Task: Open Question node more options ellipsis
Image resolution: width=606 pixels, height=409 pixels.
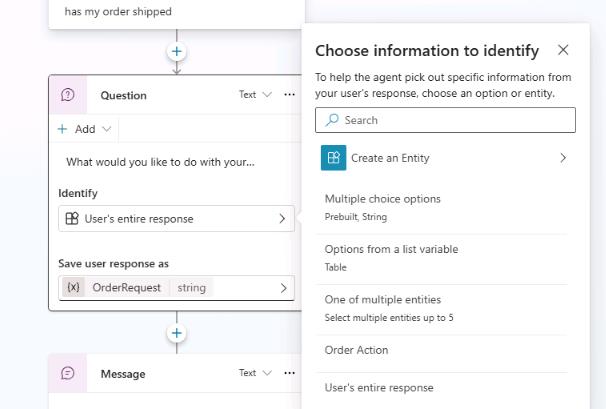Action: (290, 95)
